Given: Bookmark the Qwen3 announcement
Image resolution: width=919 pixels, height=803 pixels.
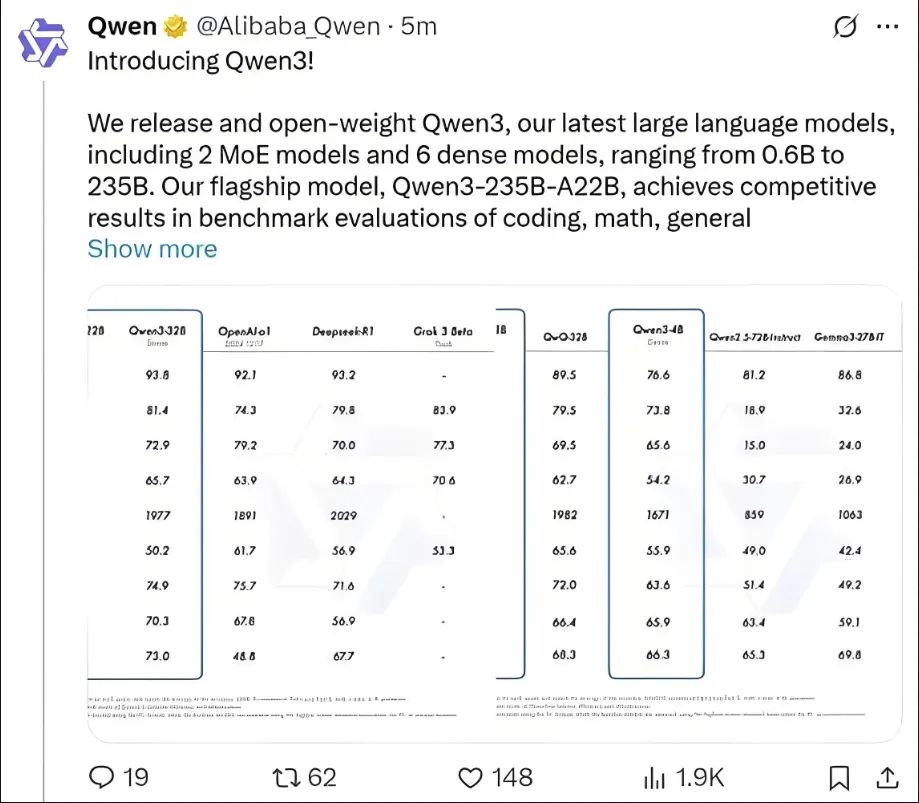Looking at the screenshot, I should pos(841,777).
